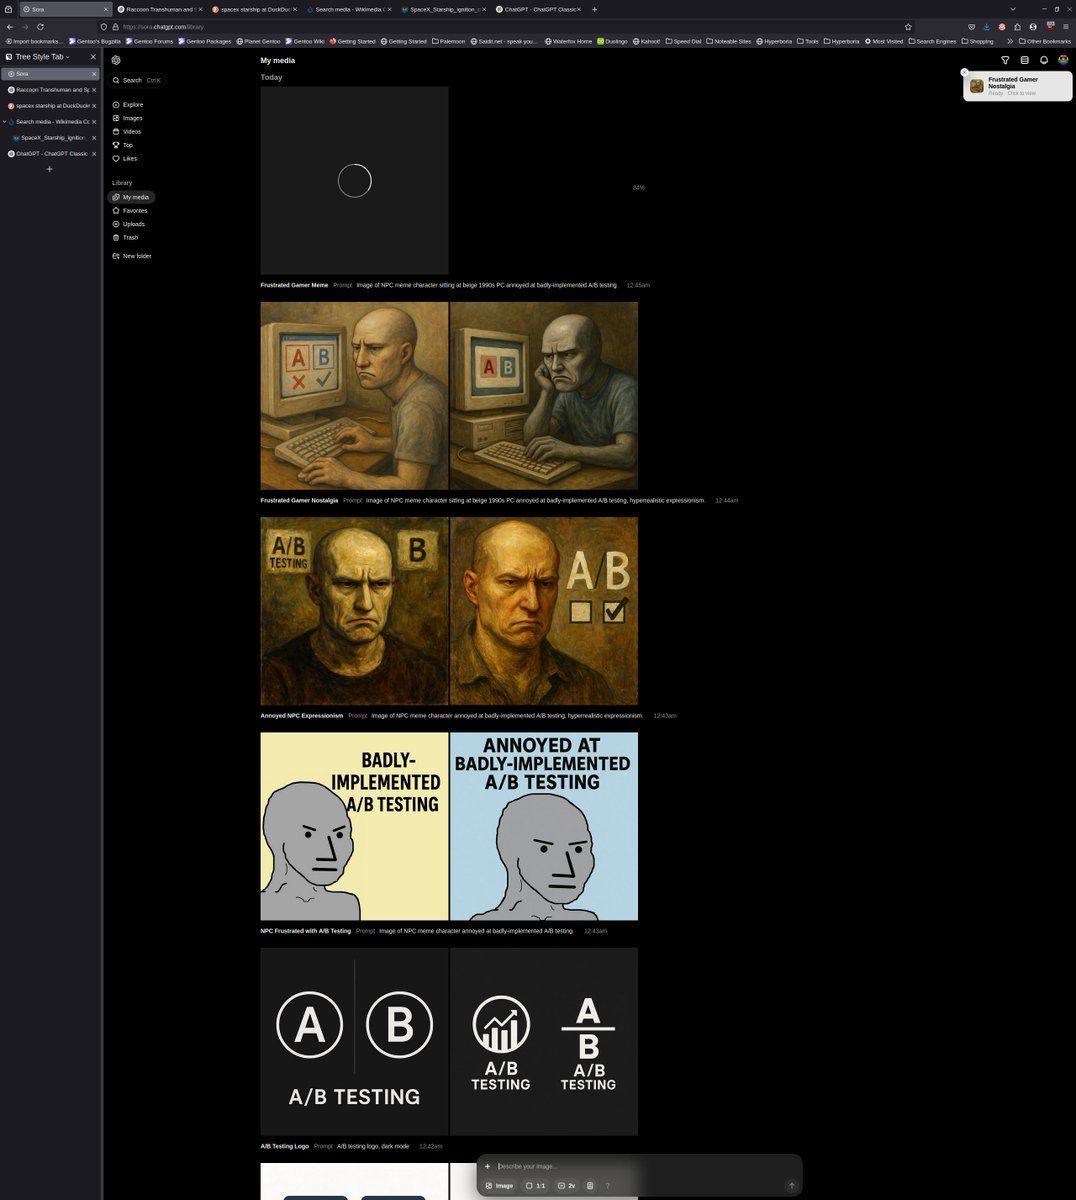
Task: Select Raccoon Transhuman tab in tree sidebar
Action: pos(50,89)
